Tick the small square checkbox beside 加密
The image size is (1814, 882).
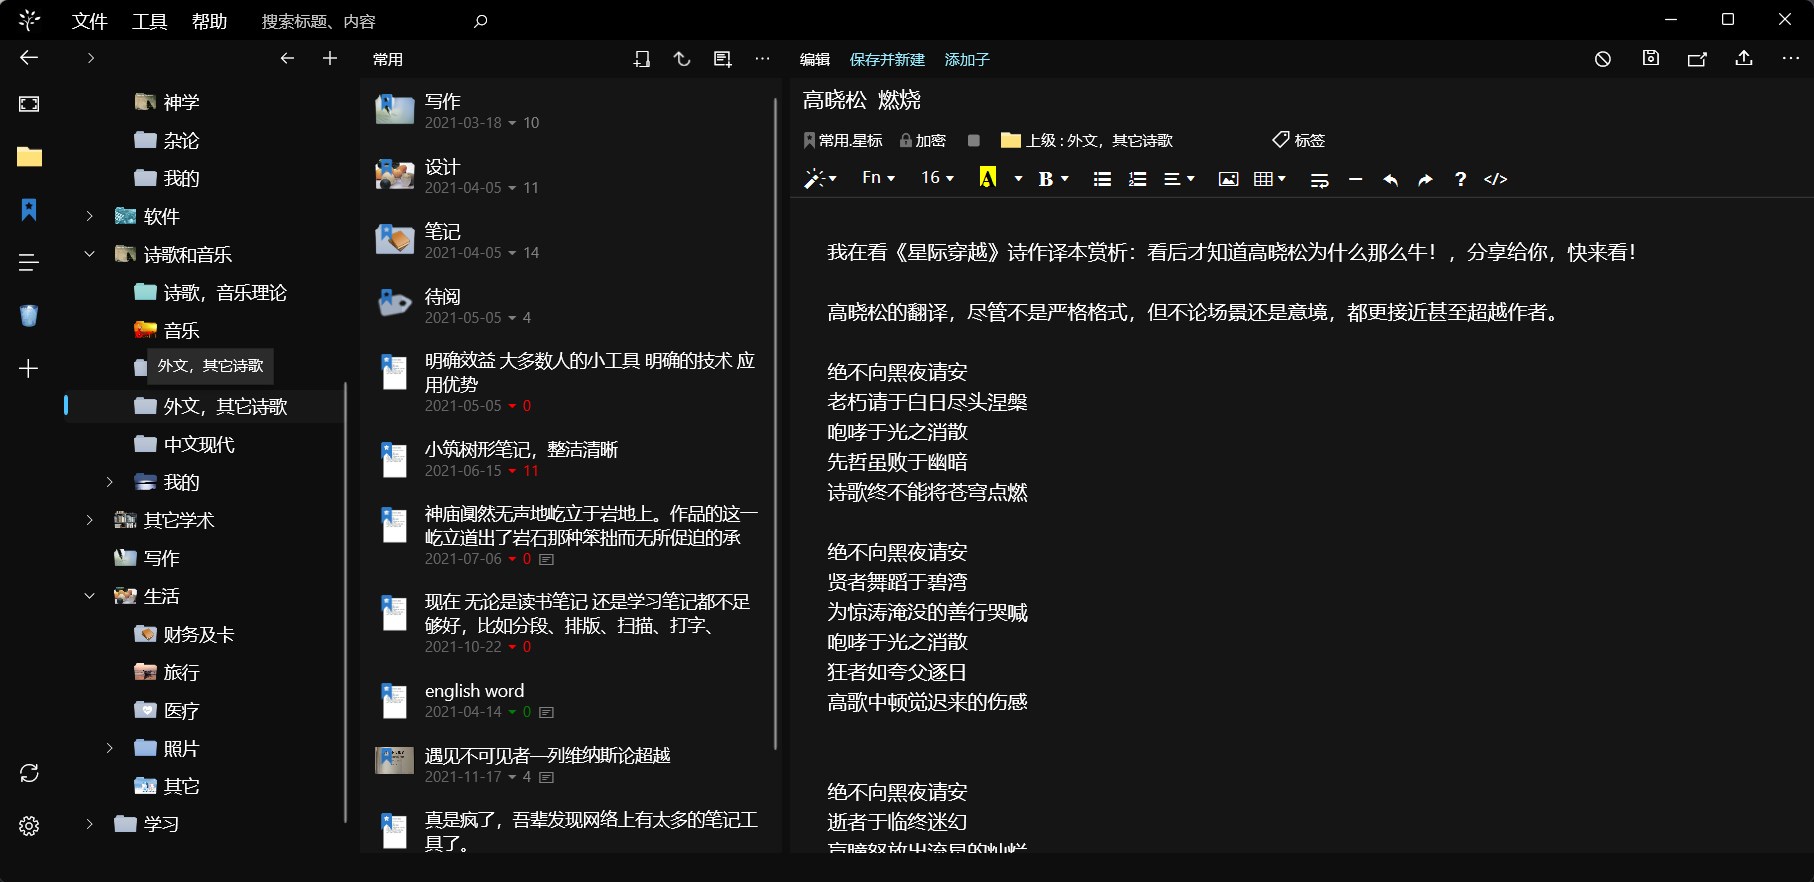(x=974, y=140)
